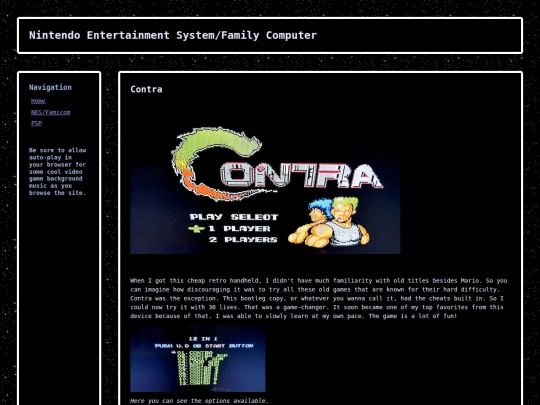Click the paragraph starting 'When I got this cheap retro handheld'

tap(319, 298)
